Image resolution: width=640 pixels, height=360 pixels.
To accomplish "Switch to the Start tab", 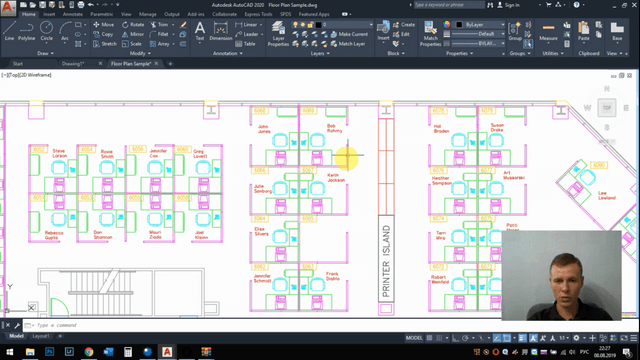I will (x=18, y=64).
